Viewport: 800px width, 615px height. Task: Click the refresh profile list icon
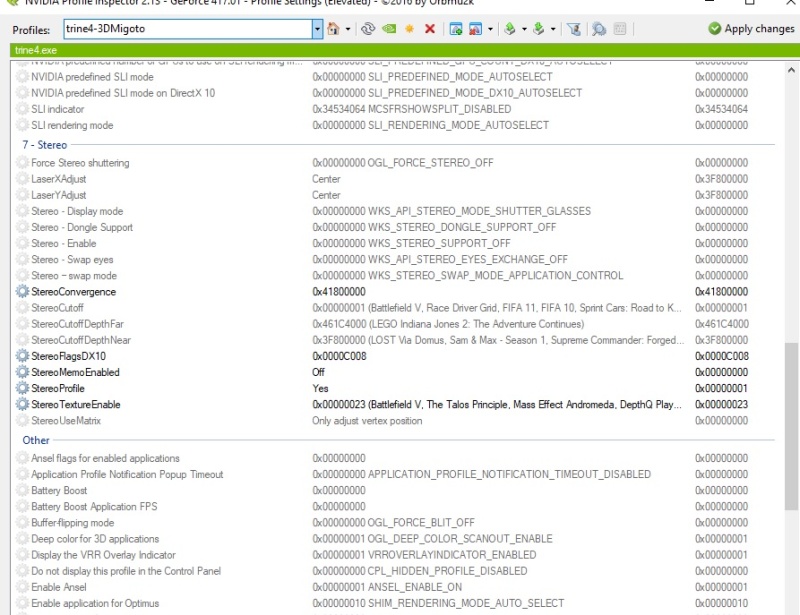pos(367,29)
